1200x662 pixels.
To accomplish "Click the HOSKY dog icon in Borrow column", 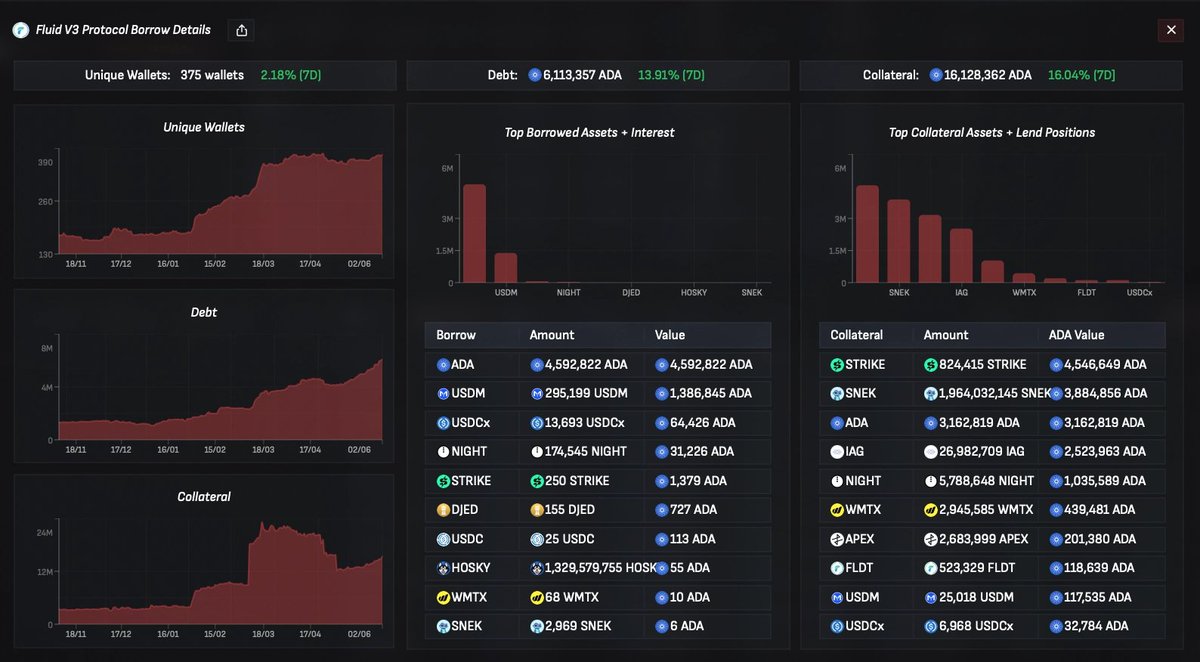I will pos(443,568).
